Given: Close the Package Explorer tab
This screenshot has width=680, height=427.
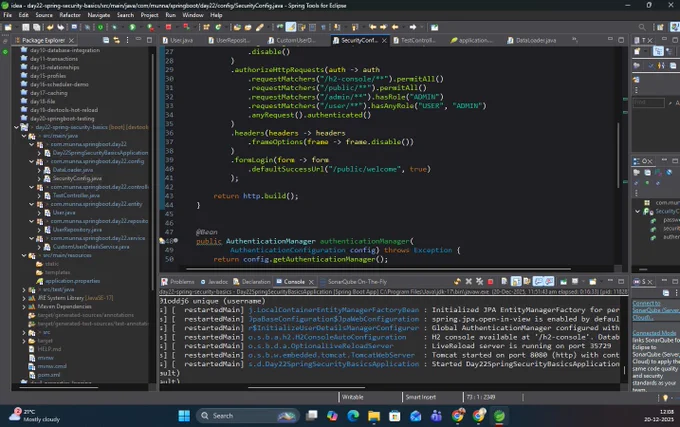Looking at the screenshot, I should 72,40.
